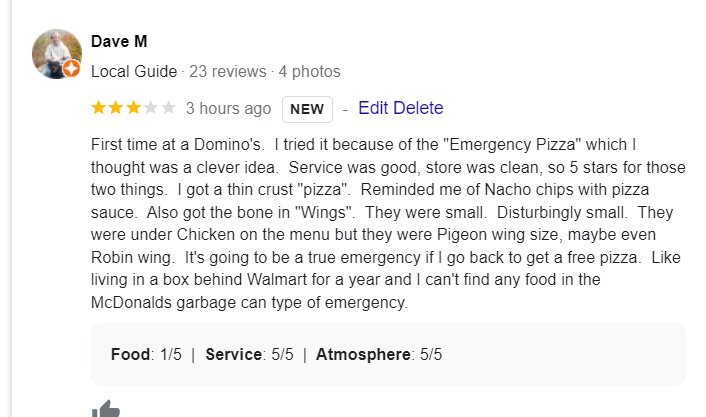View the 4 photos count
706x417 pixels.
coord(309,72)
